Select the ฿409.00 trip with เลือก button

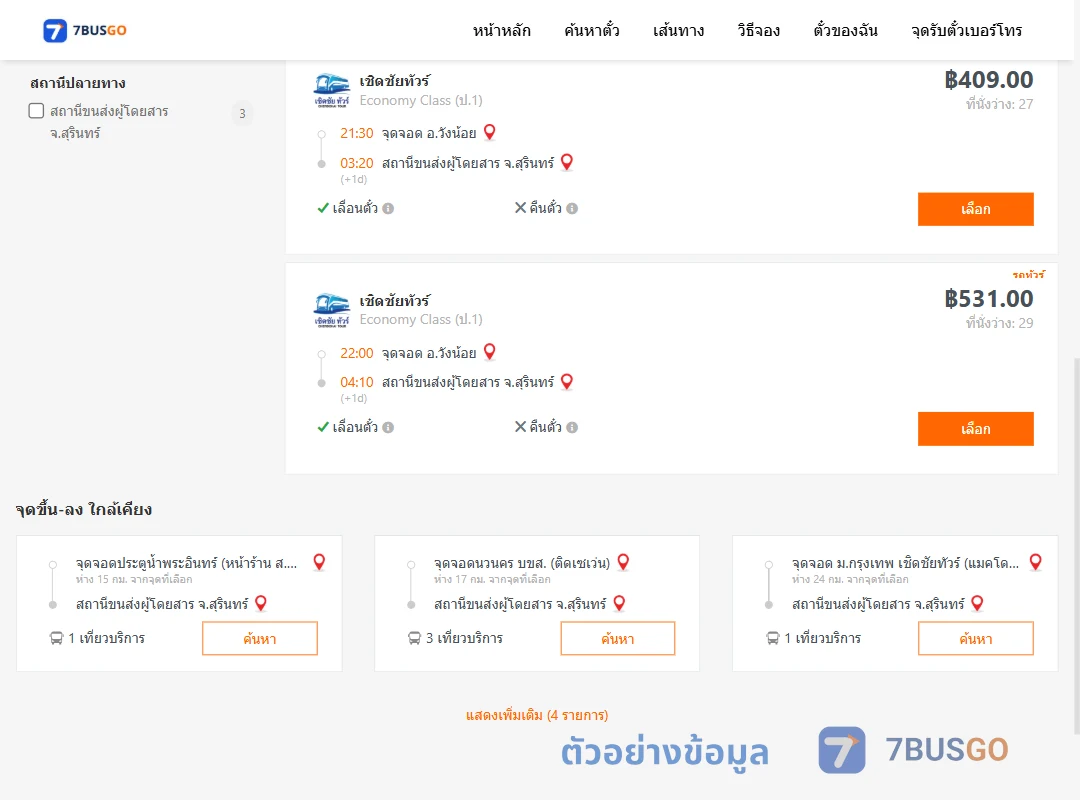(975, 209)
